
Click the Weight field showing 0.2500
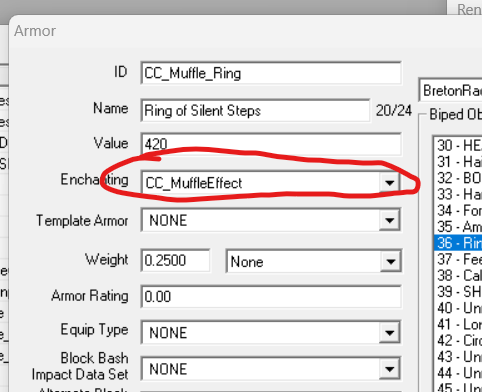pyautogui.click(x=175, y=260)
